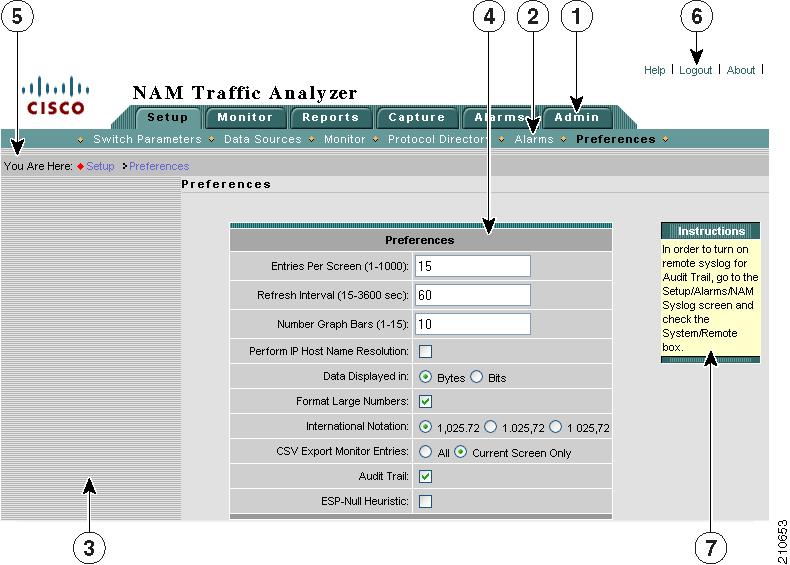Open the Setup tab

(x=168, y=117)
